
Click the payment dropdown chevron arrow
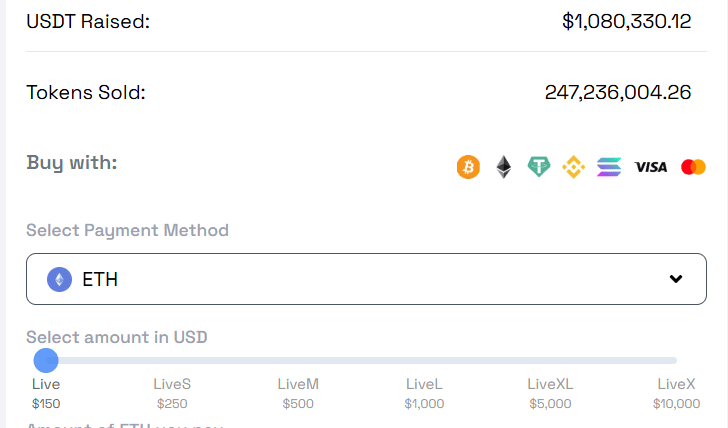[x=676, y=279]
